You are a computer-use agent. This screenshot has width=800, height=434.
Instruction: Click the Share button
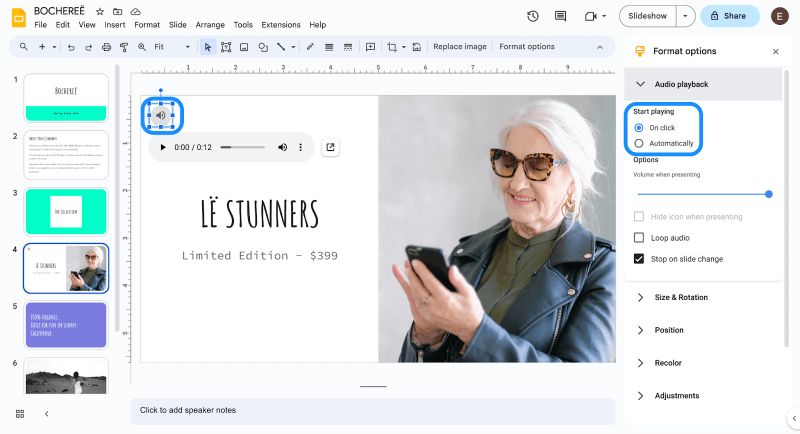pyautogui.click(x=730, y=16)
